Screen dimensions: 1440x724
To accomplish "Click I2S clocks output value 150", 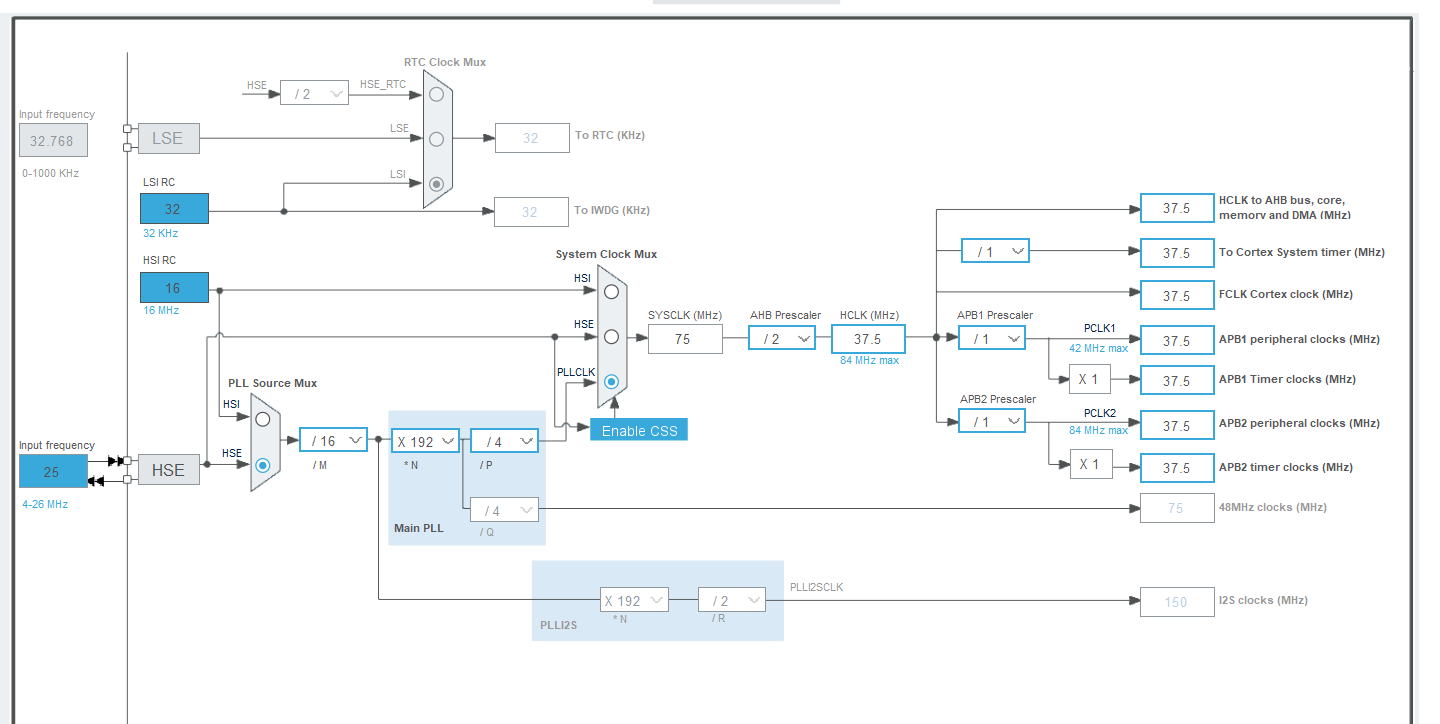I will (x=1177, y=602).
